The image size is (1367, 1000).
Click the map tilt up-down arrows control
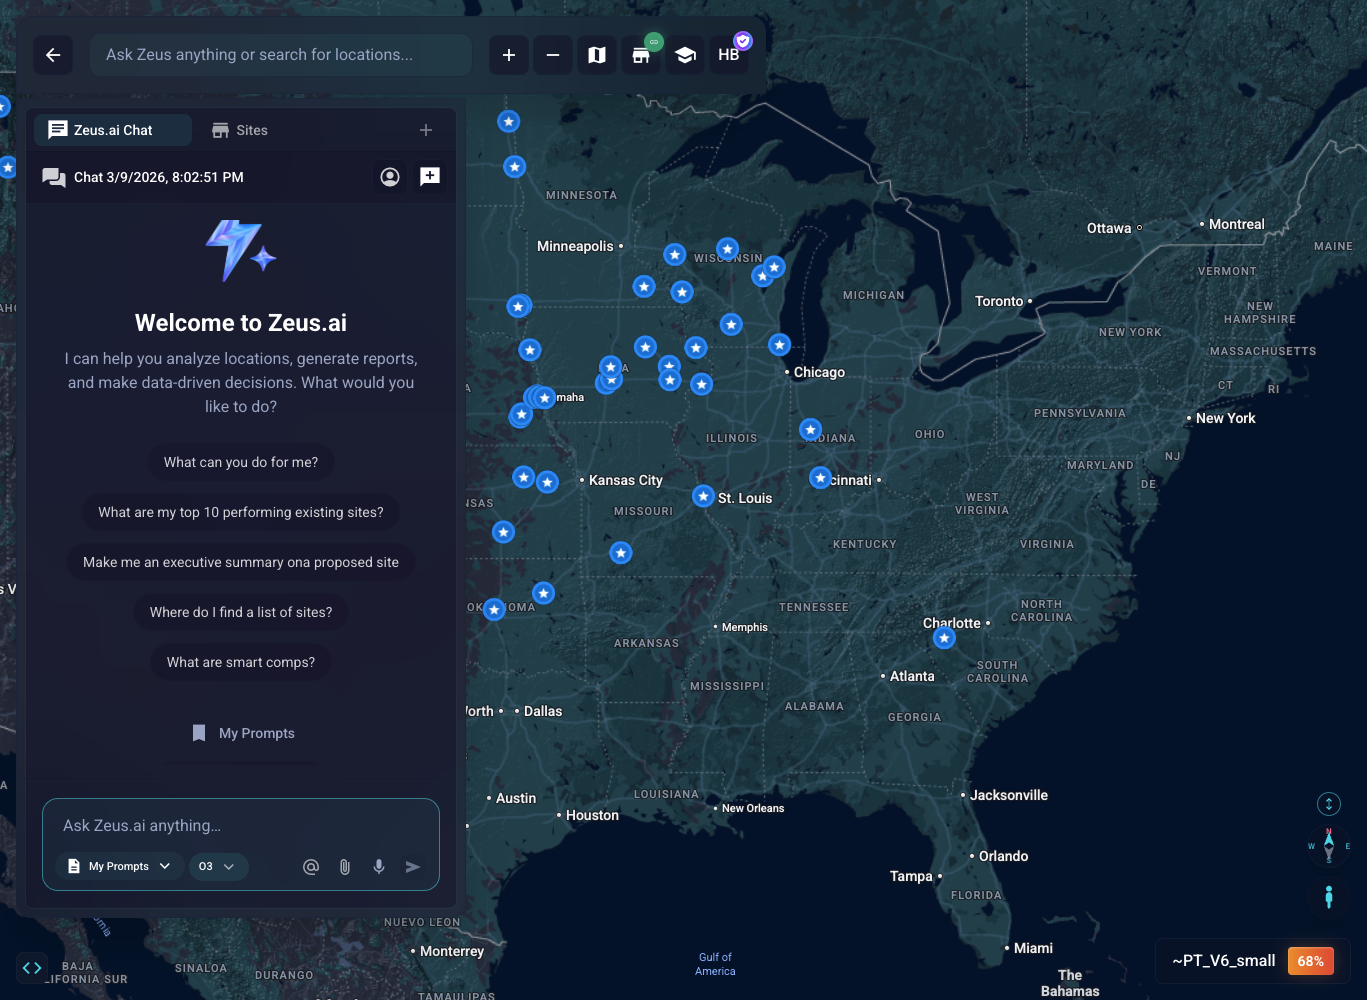pyautogui.click(x=1329, y=803)
